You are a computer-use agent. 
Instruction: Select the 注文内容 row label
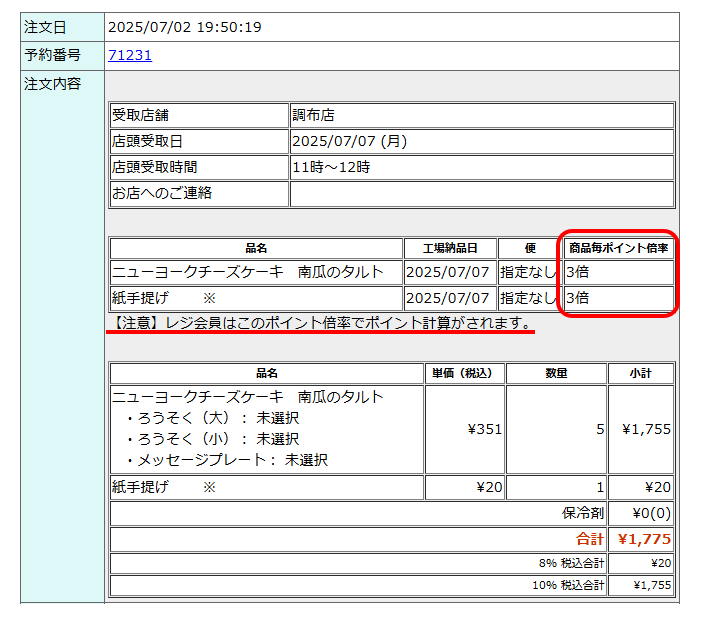click(52, 83)
